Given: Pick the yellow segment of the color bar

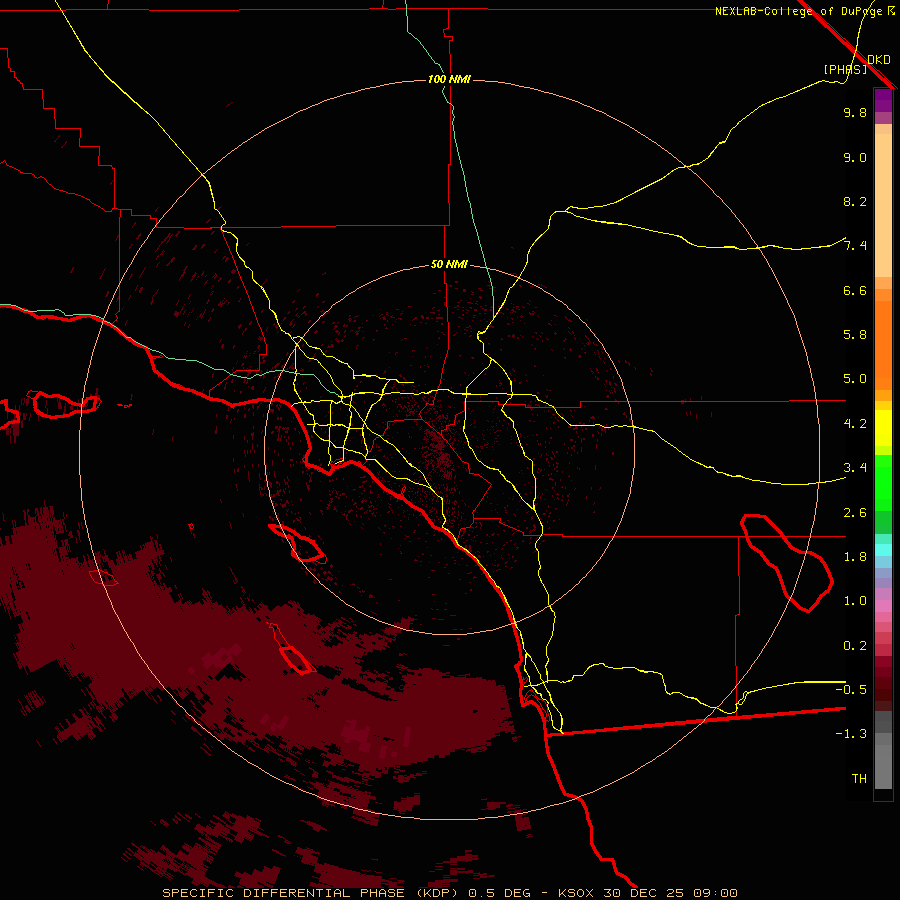Looking at the screenshot, I should pos(883,428).
